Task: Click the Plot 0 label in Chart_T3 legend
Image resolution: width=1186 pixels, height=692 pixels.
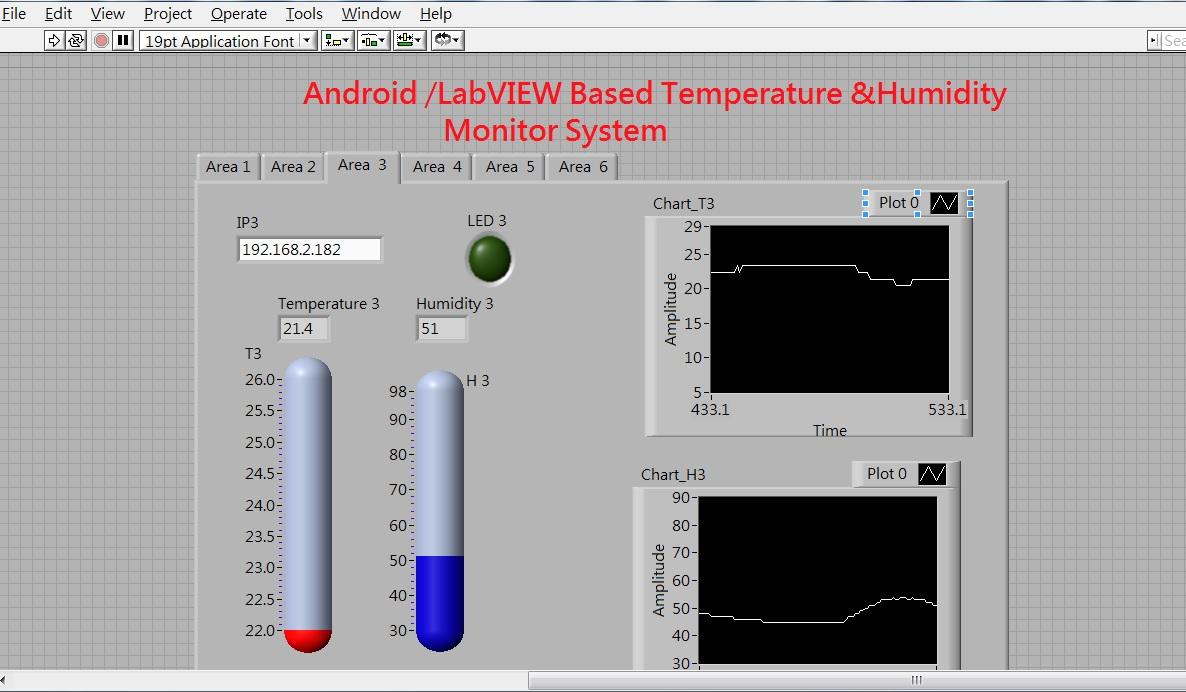Action: click(899, 203)
